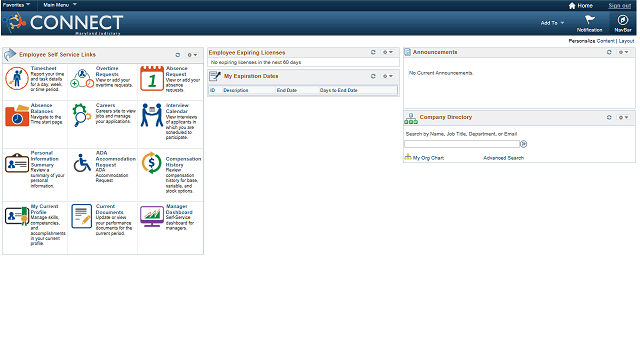Click the Personal Information Summary badge icon
Viewport: 640px width, 360px height.
[17, 163]
